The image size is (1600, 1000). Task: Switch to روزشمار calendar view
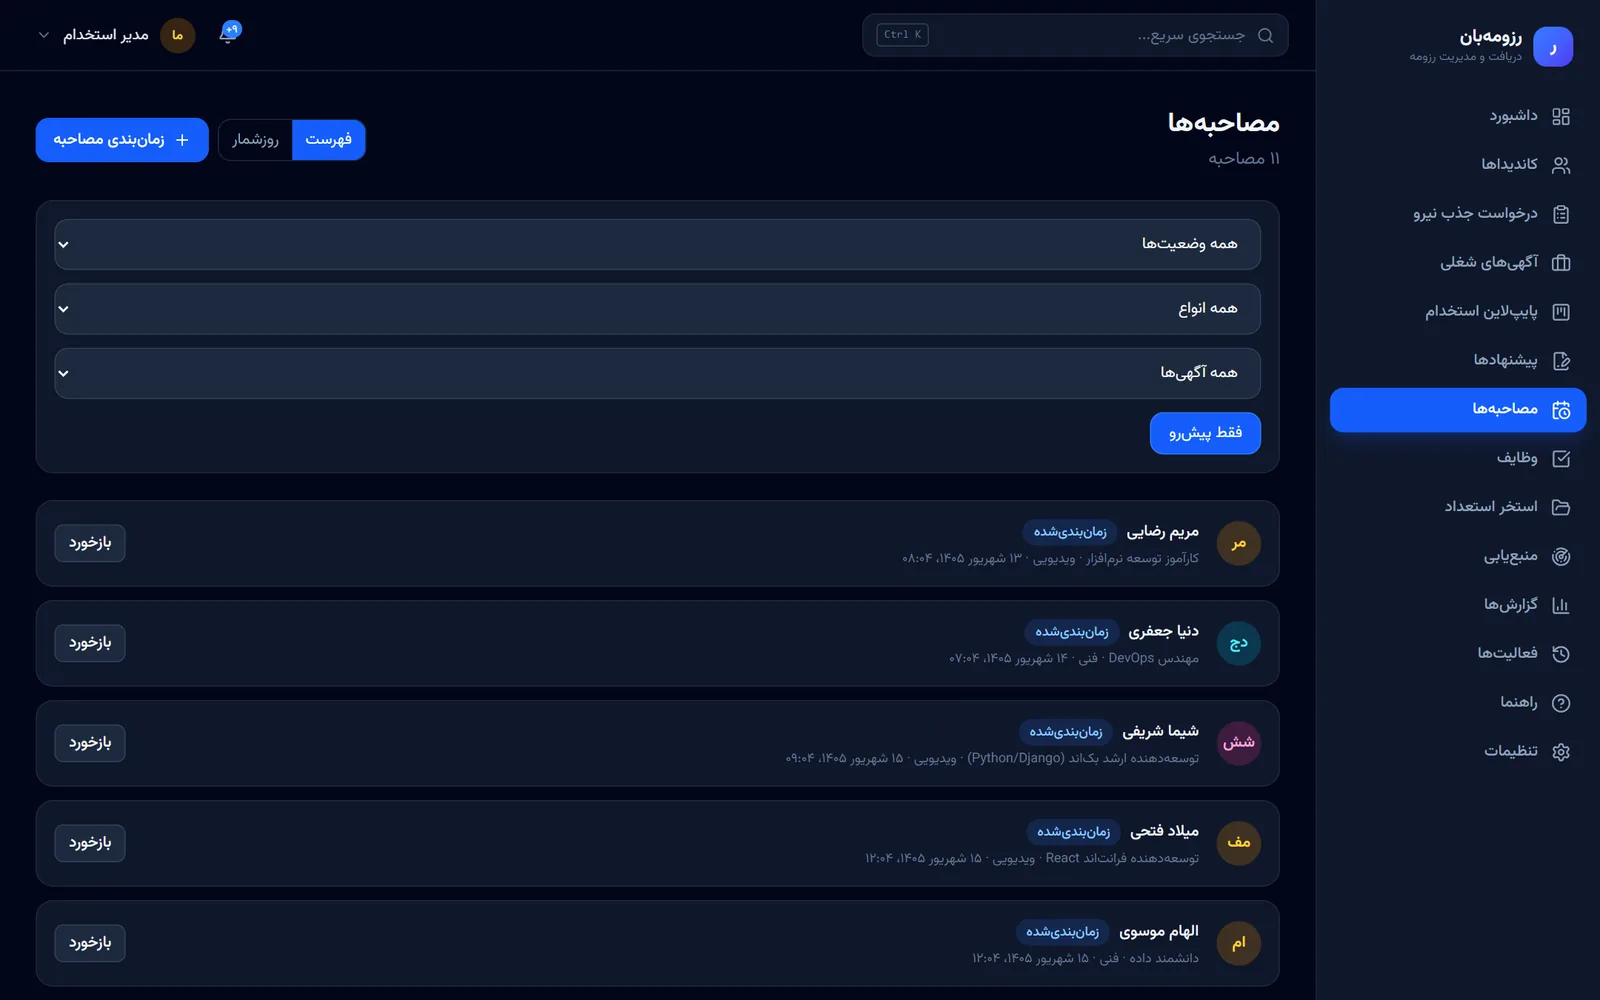pyautogui.click(x=255, y=140)
